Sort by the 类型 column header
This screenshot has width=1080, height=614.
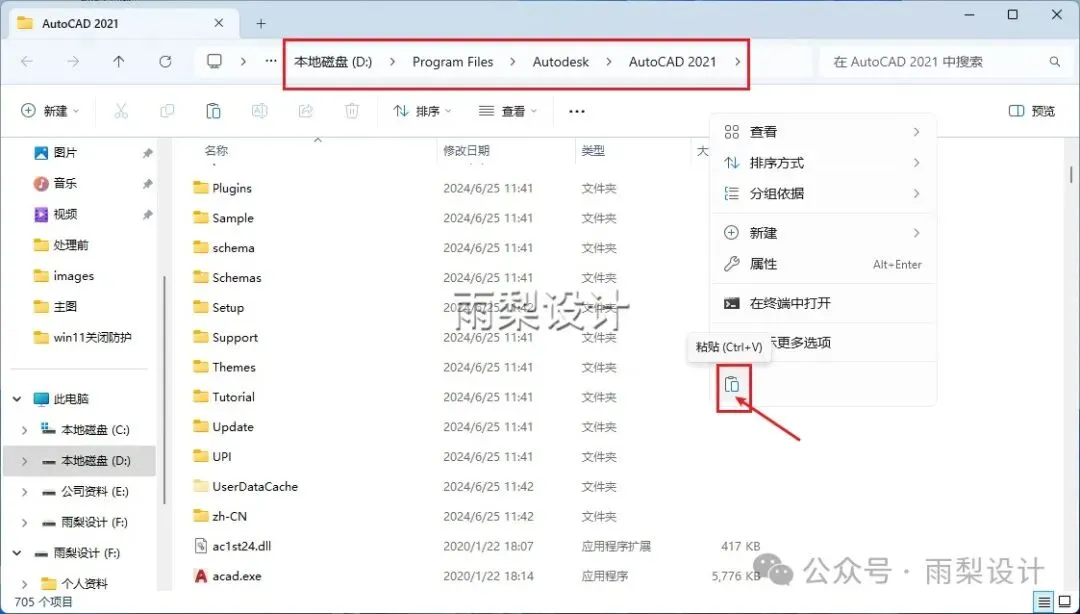click(x=593, y=150)
